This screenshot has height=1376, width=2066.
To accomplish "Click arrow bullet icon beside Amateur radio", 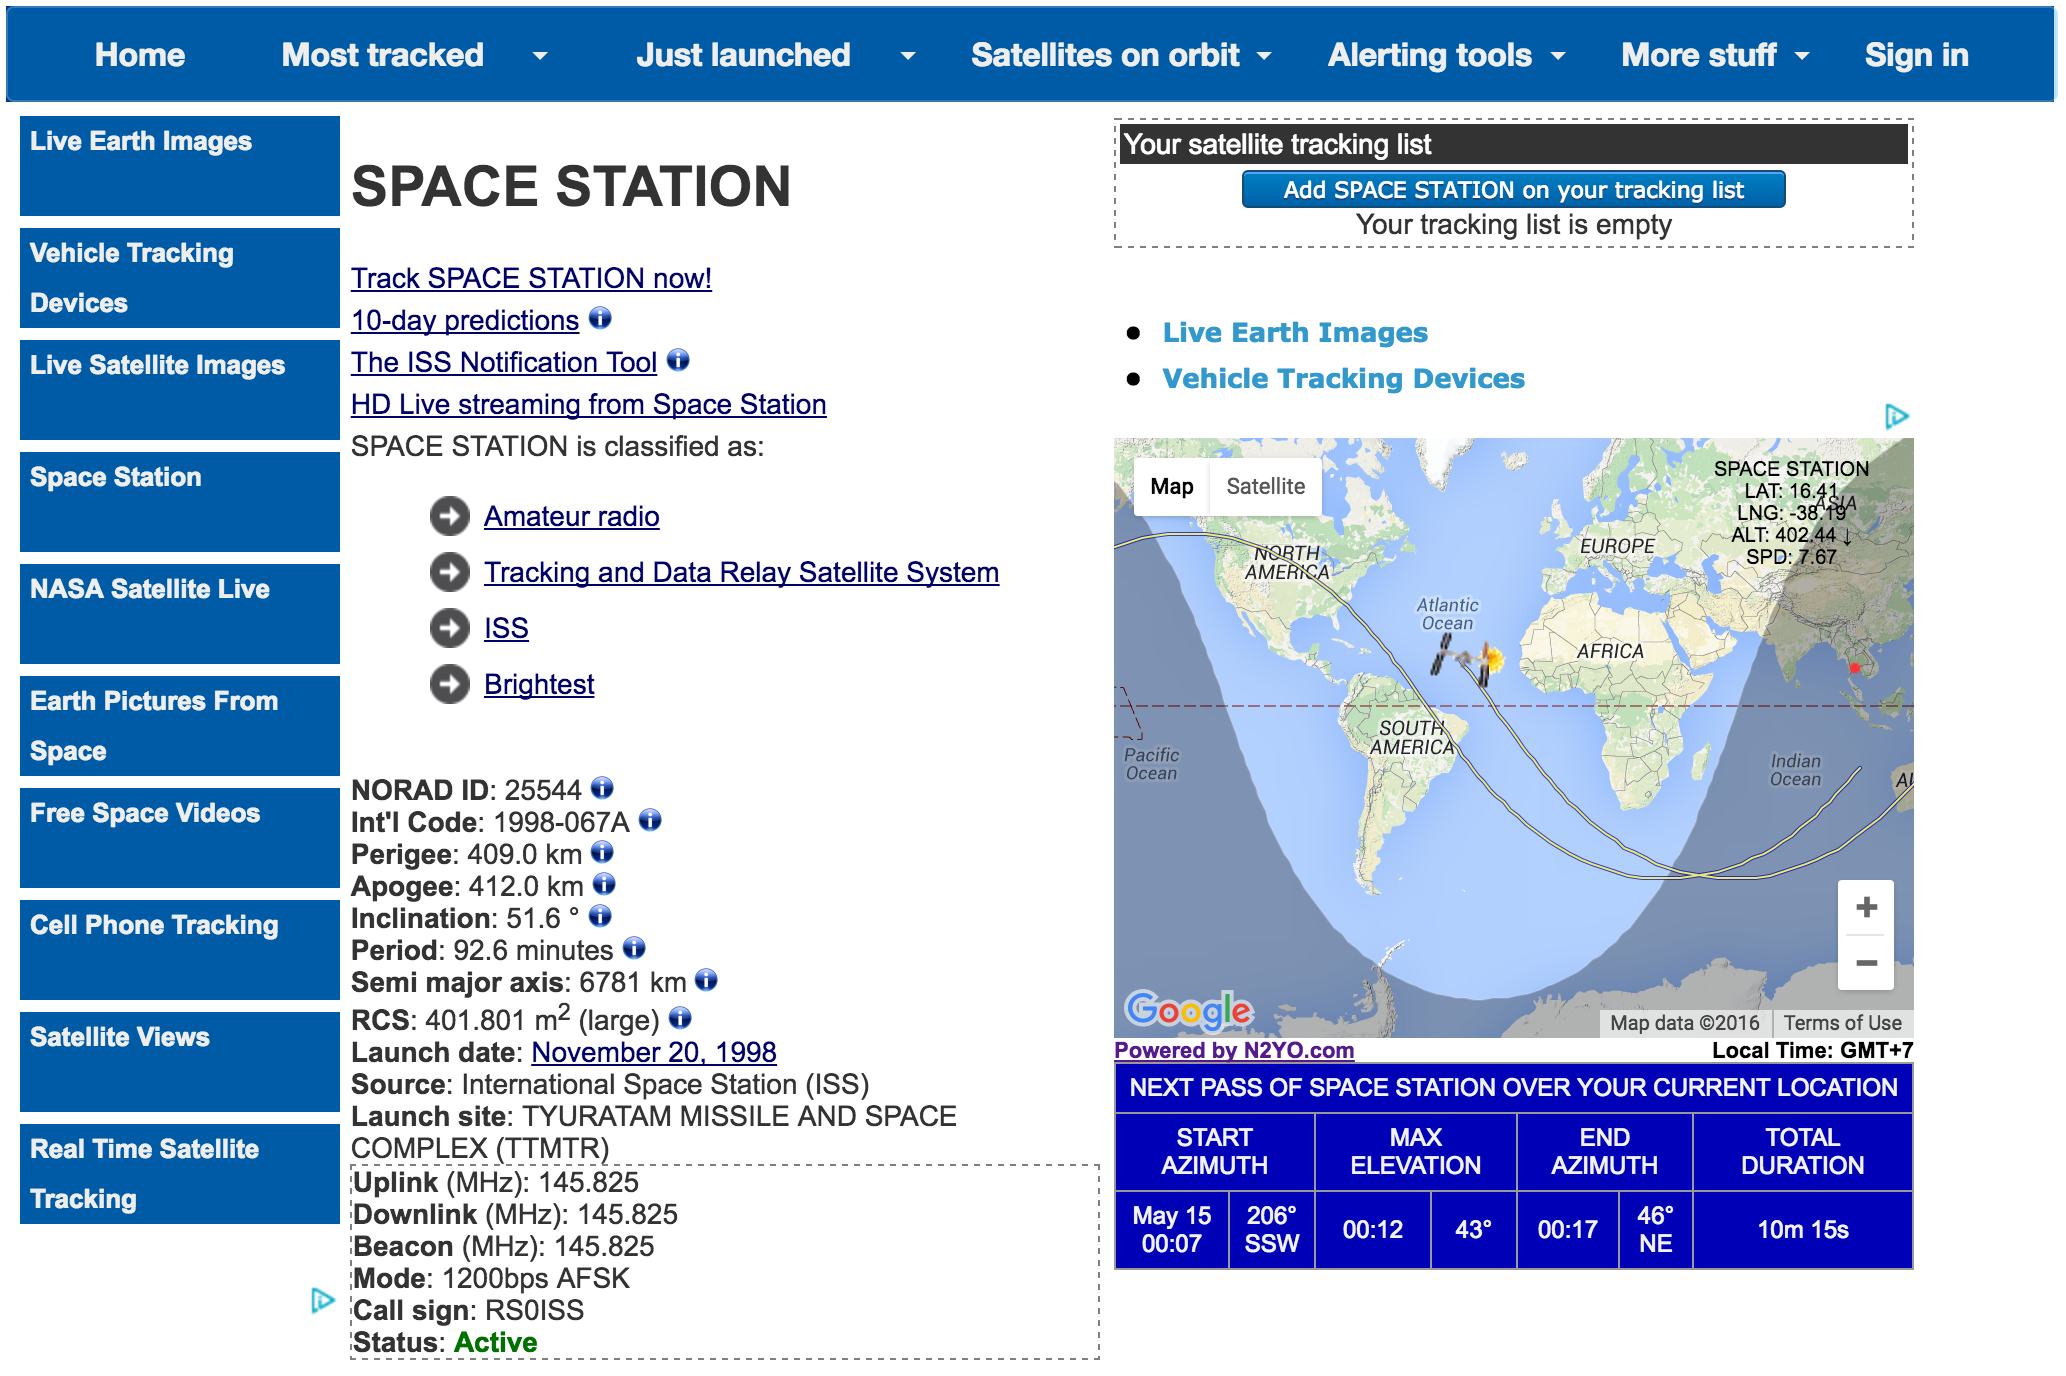I will 450,516.
